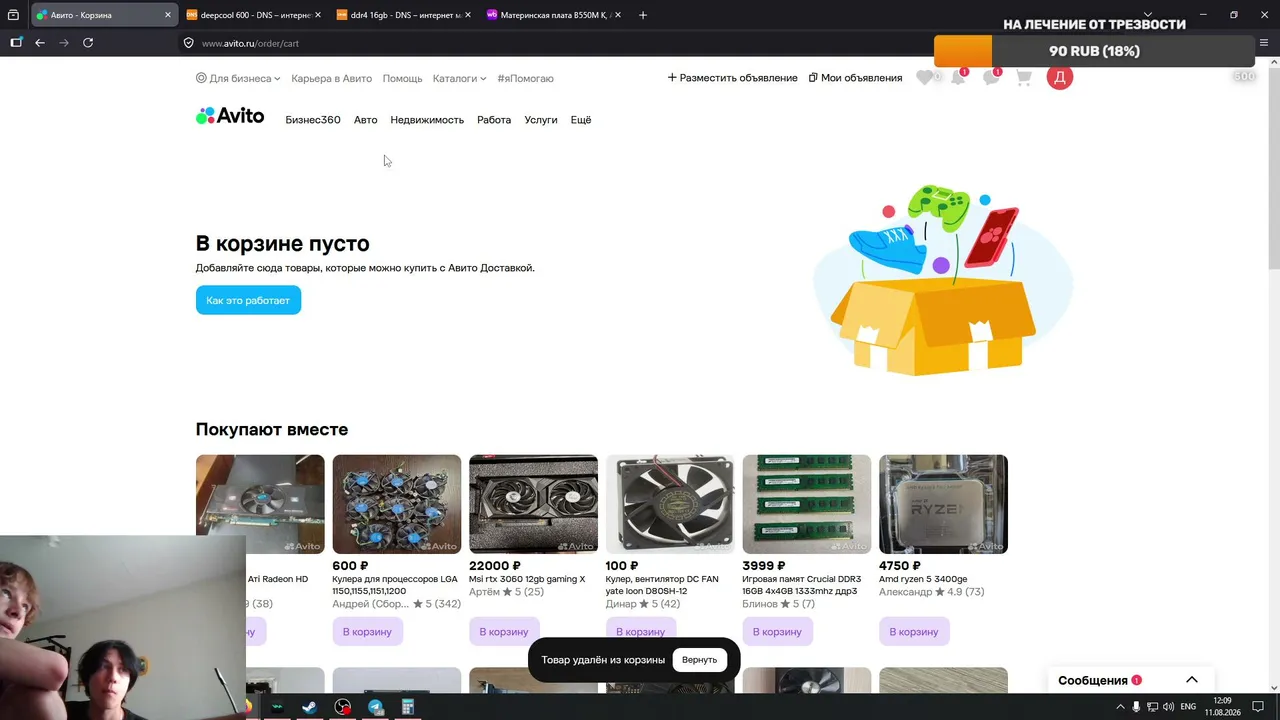Open the Работа category
Screen dimensions: 1280x720
[x=494, y=120]
